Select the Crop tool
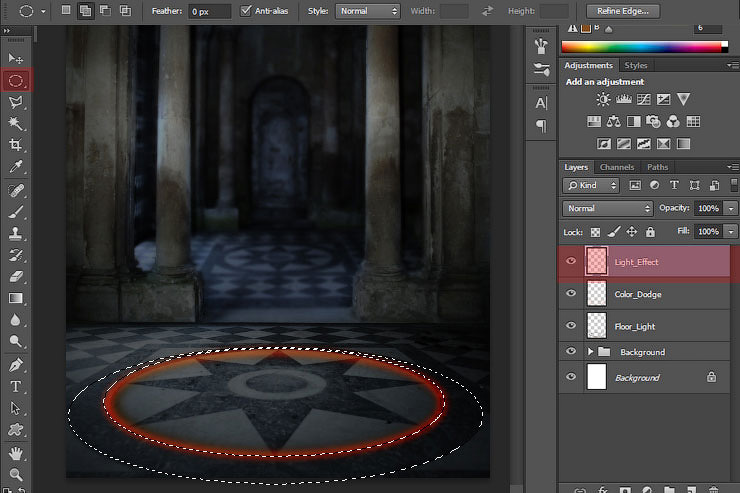Image resolution: width=740 pixels, height=493 pixels. [x=16, y=145]
